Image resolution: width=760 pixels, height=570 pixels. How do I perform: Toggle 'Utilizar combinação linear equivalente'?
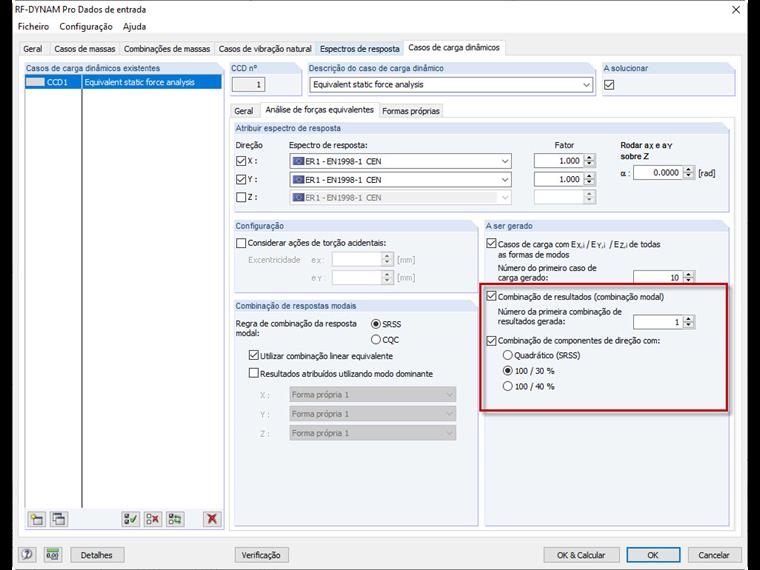(x=253, y=356)
